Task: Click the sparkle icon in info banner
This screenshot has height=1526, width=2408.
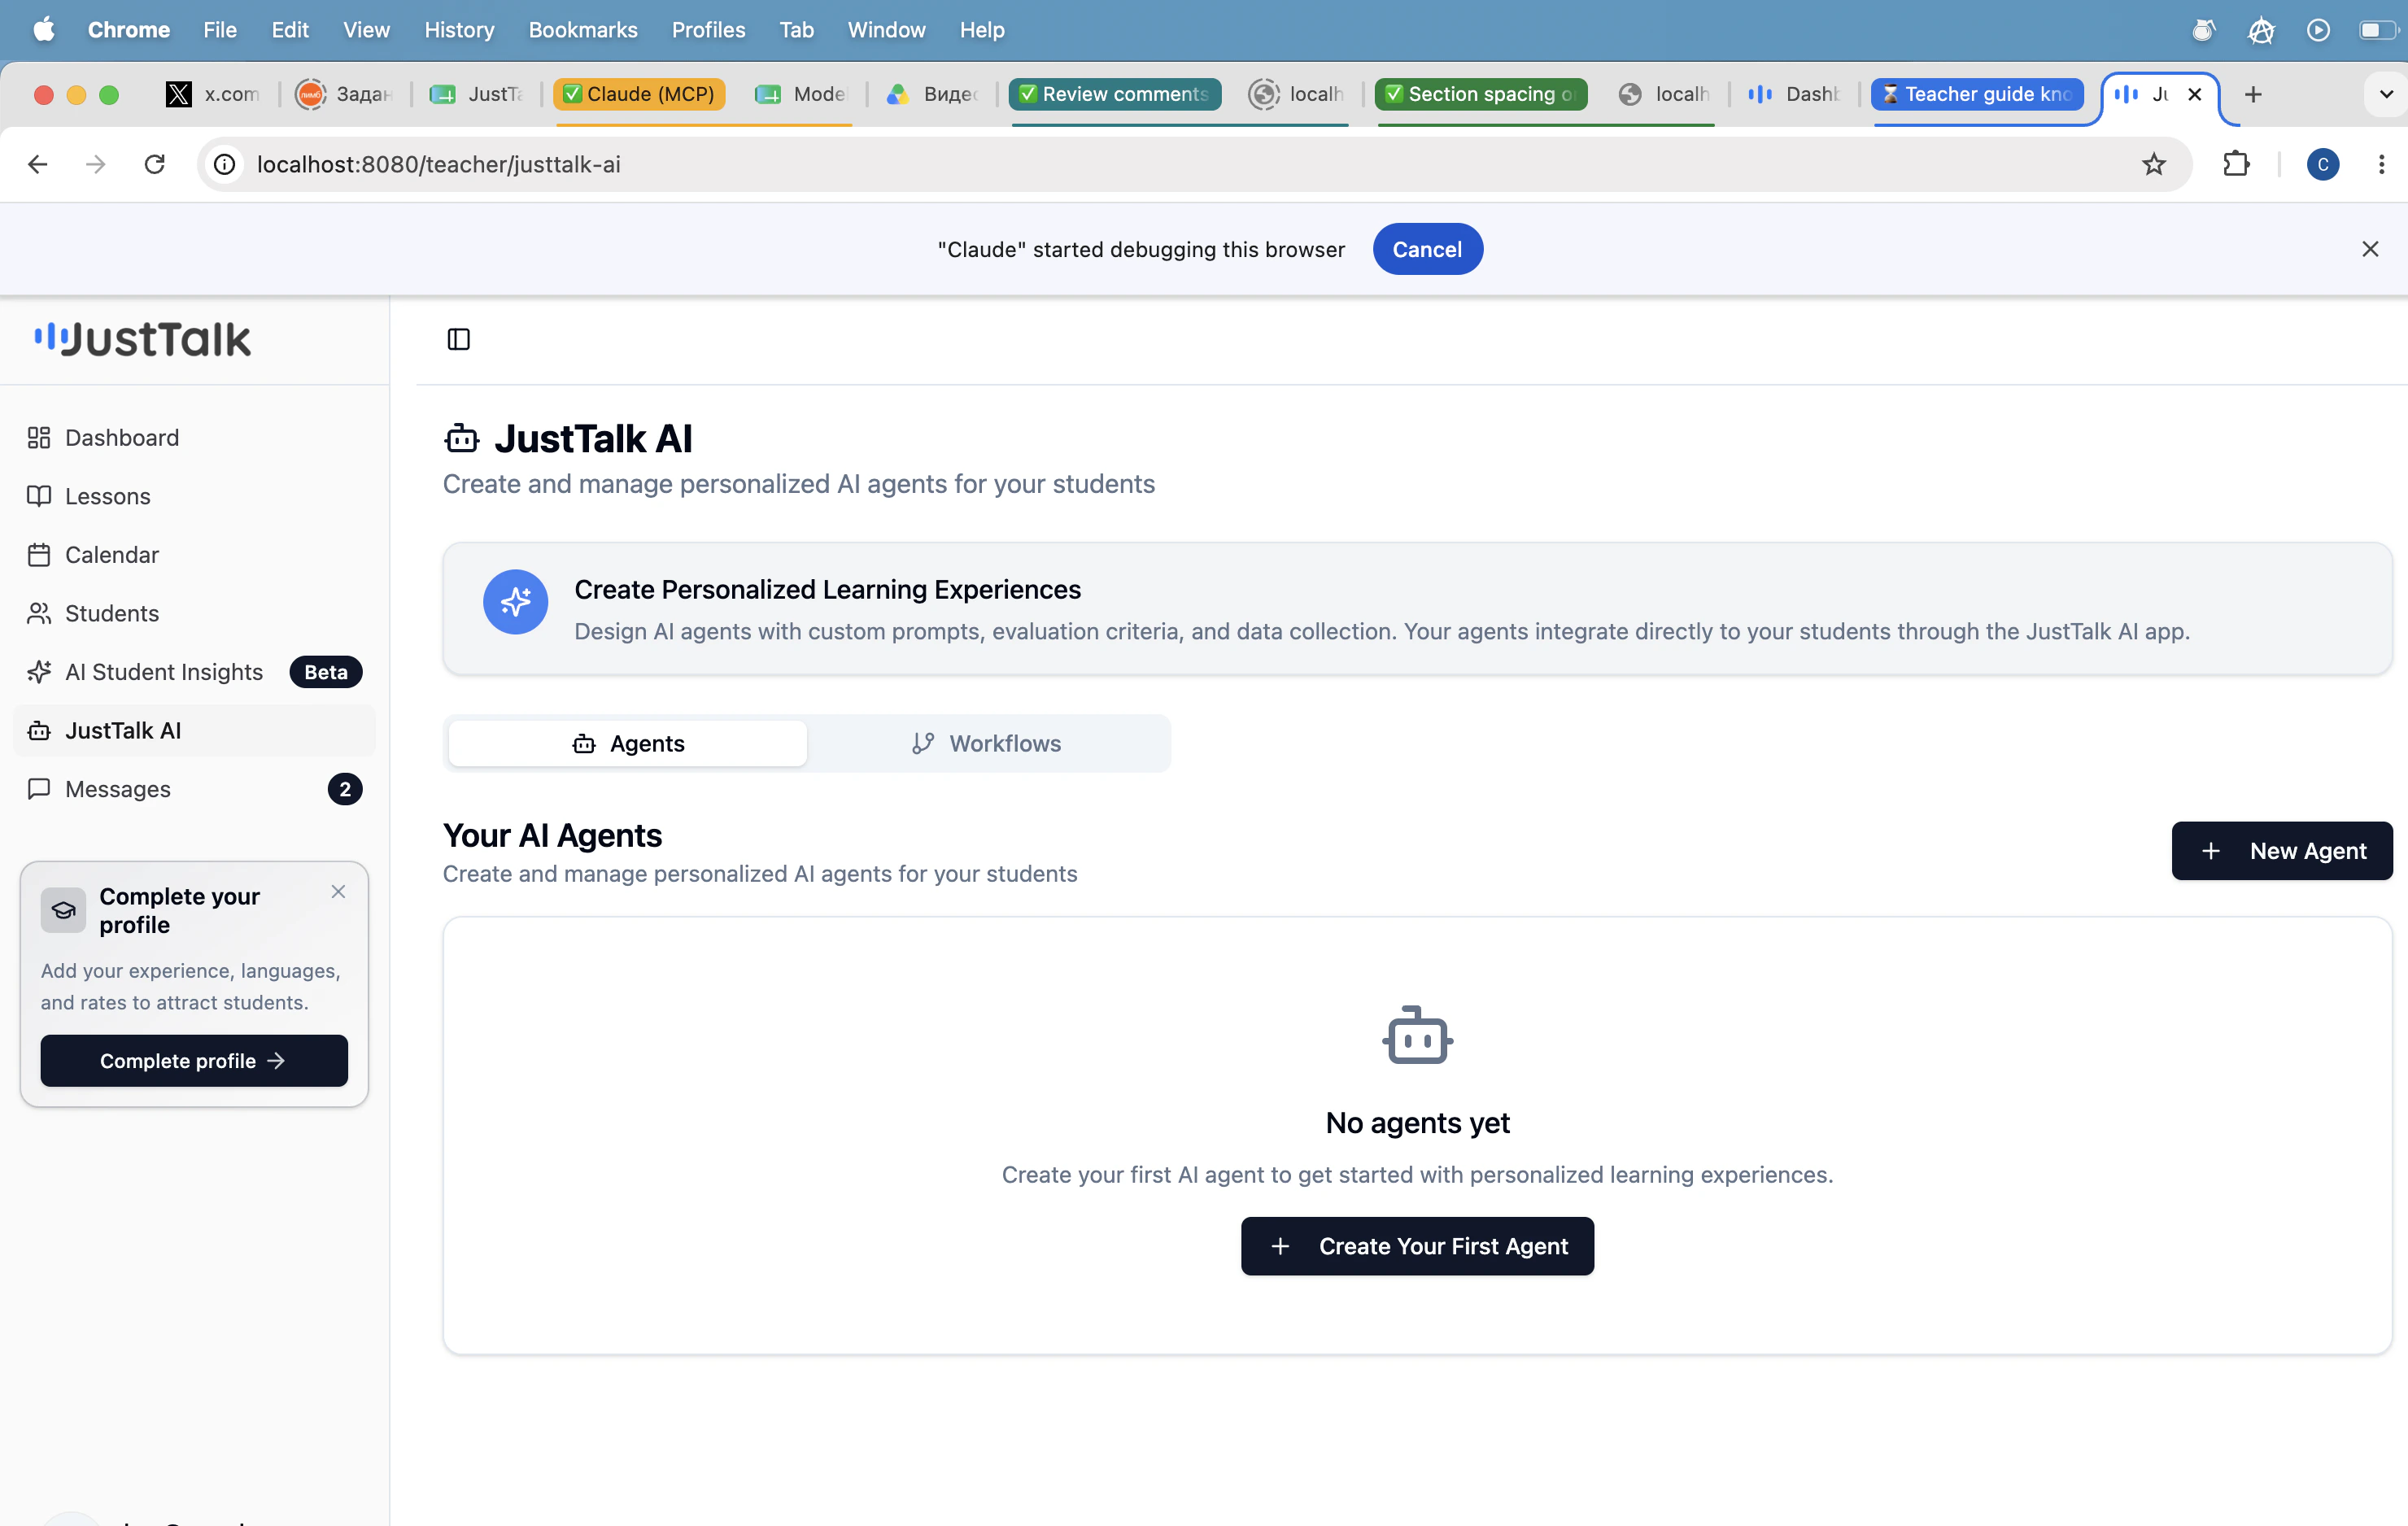Action: [x=515, y=602]
